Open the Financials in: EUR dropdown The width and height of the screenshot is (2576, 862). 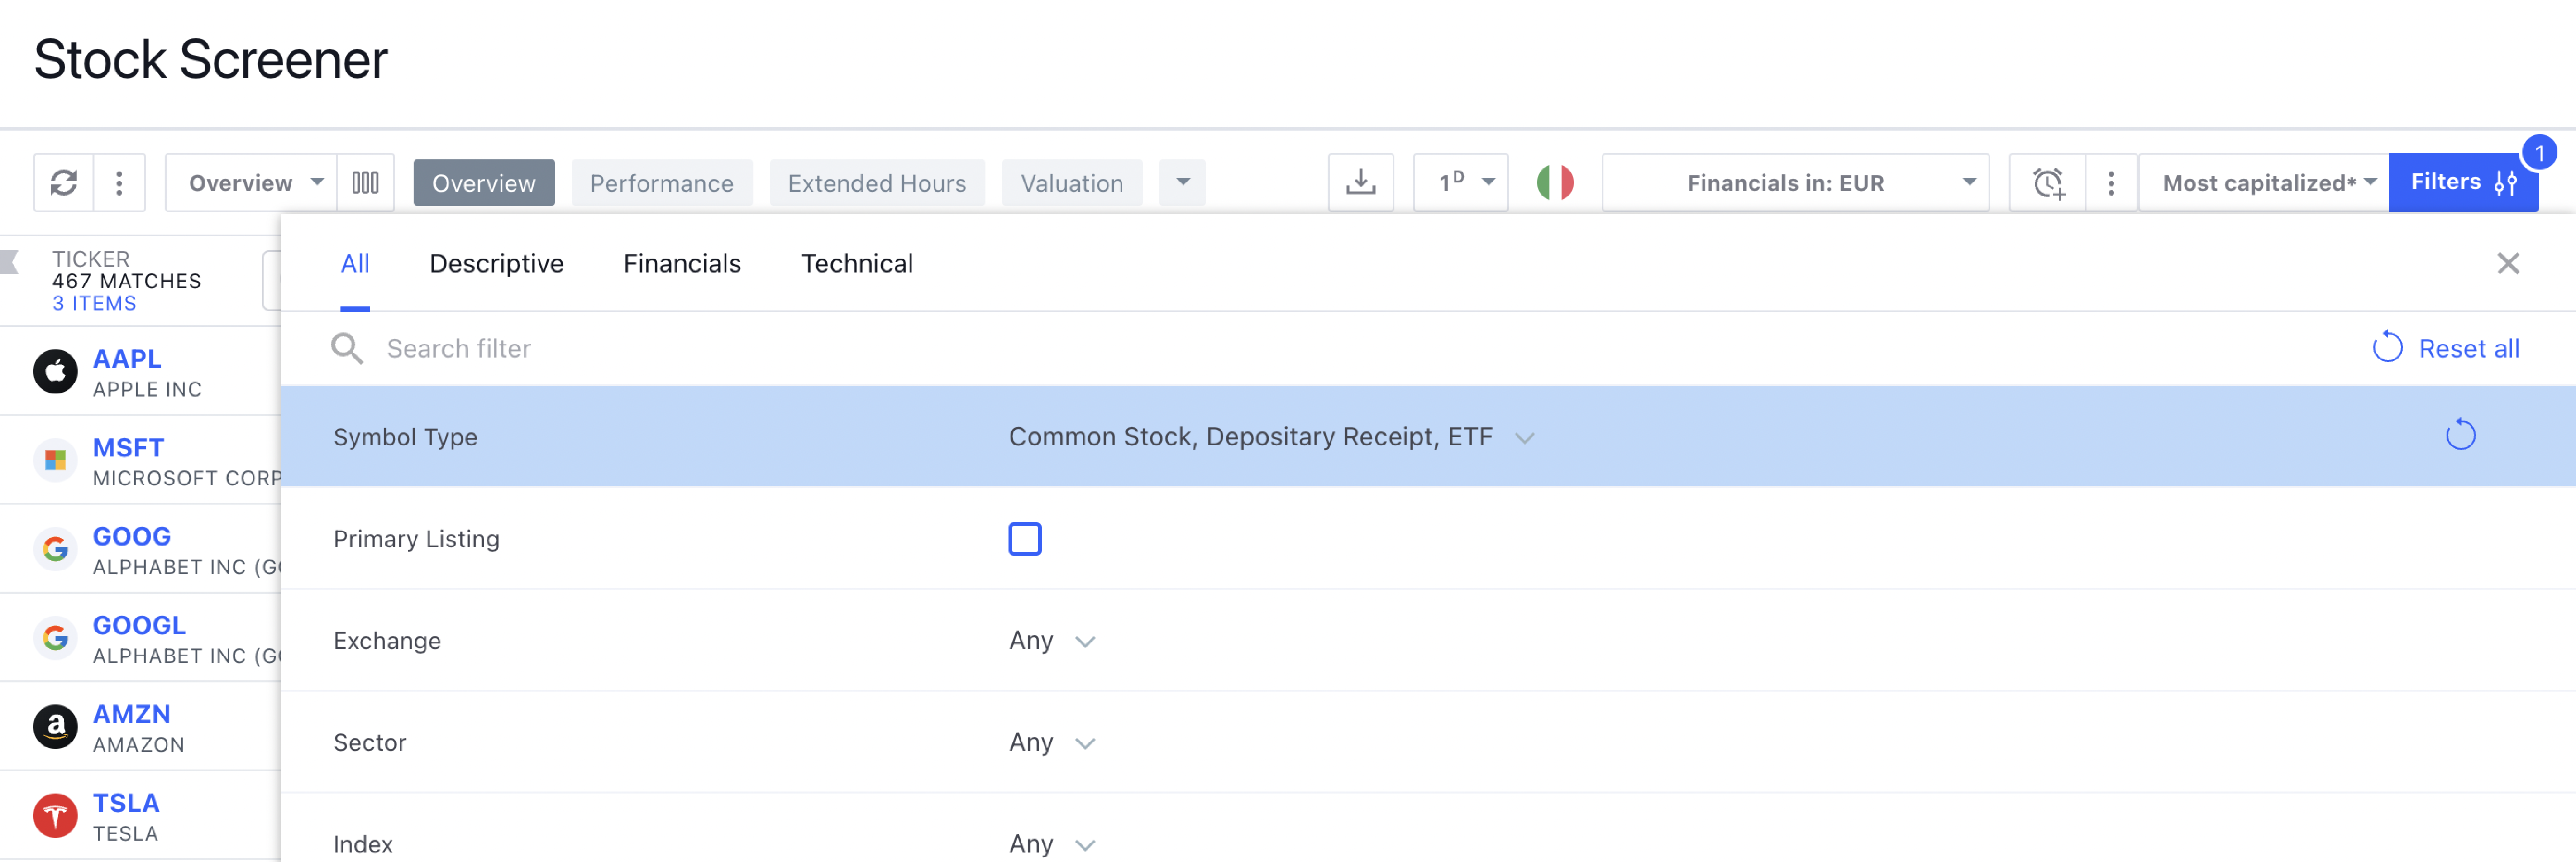point(1795,183)
